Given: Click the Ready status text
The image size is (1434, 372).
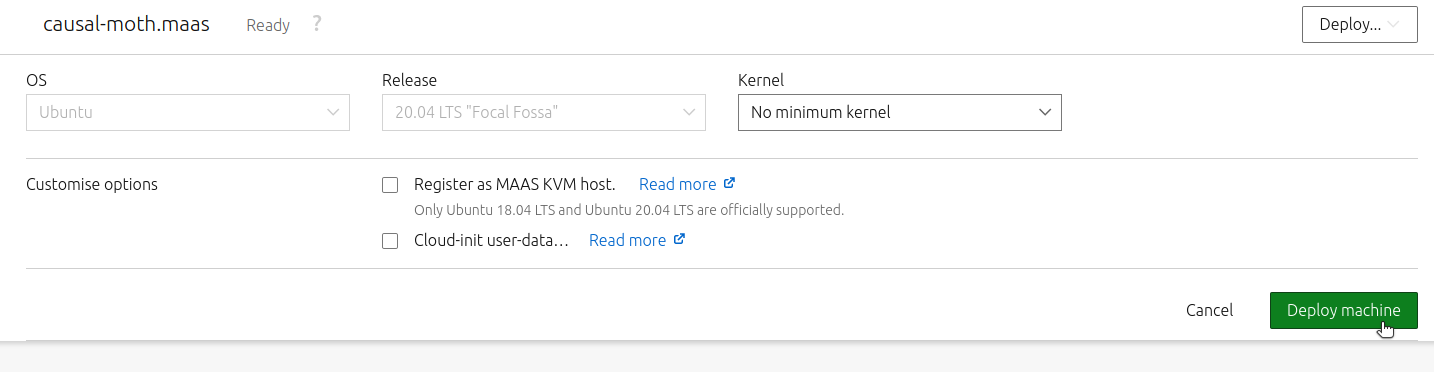Looking at the screenshot, I should 268,25.
